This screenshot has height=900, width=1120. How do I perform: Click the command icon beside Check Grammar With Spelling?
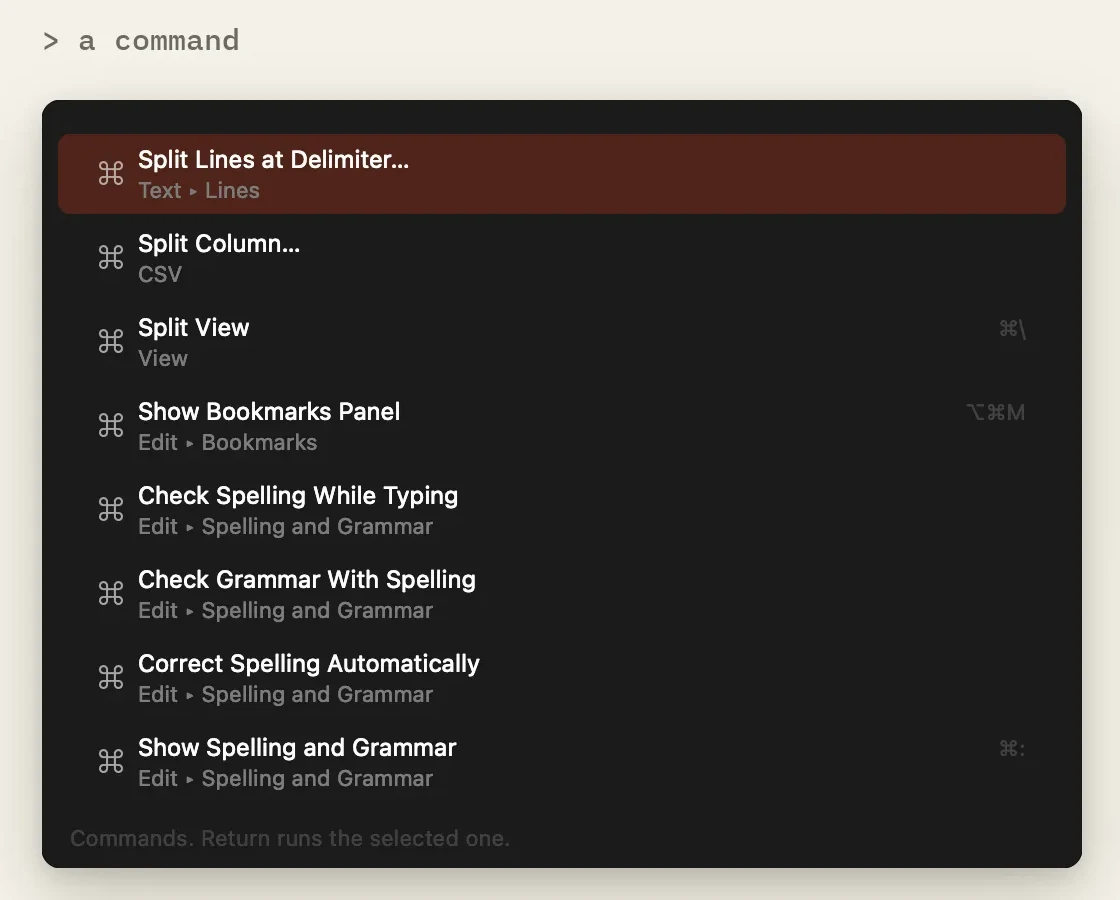[x=111, y=594]
